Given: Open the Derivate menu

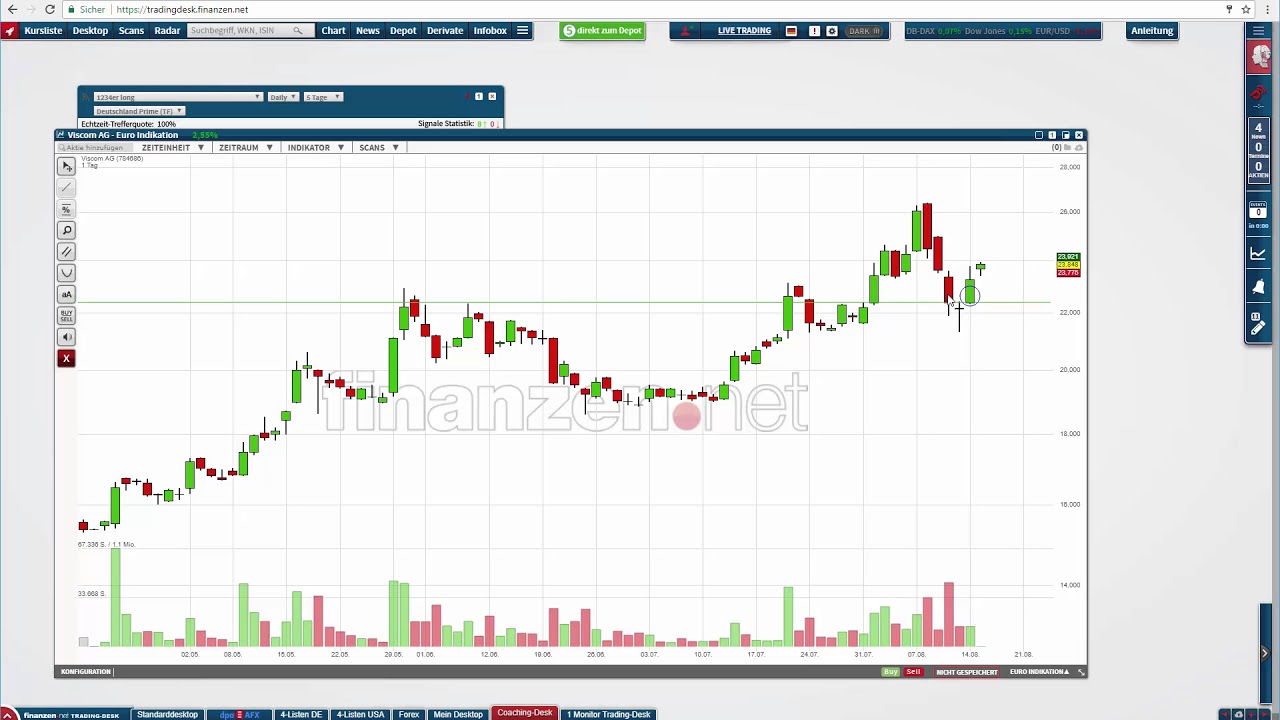Looking at the screenshot, I should [445, 31].
